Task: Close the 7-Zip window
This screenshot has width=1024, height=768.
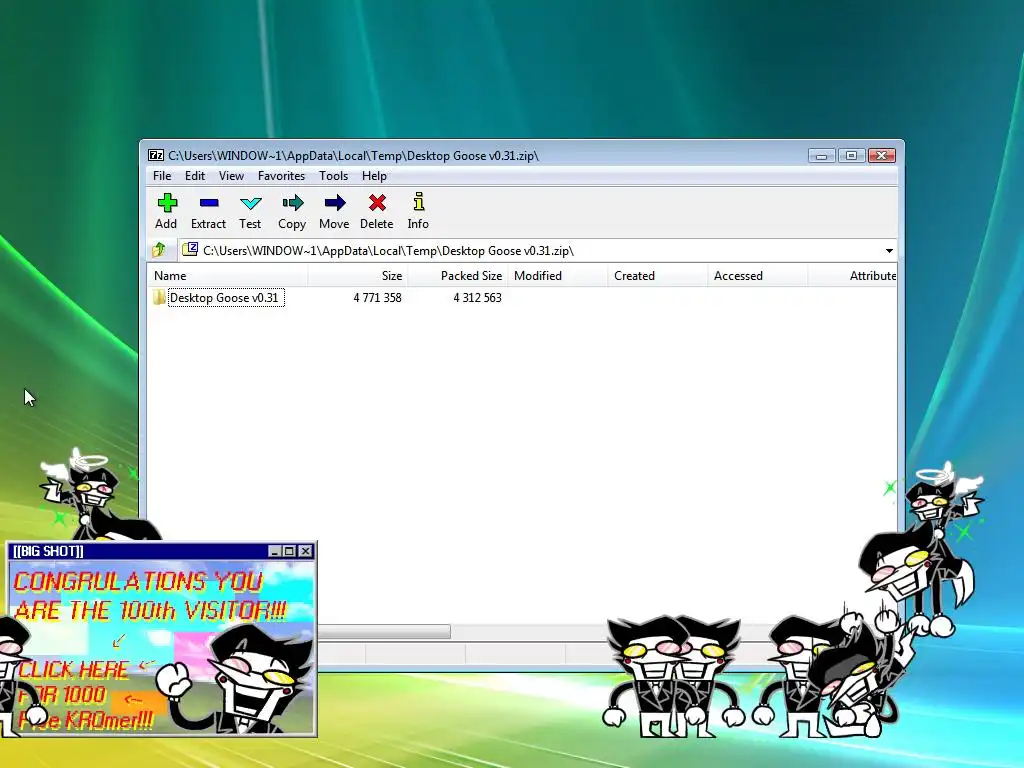Action: tap(881, 155)
